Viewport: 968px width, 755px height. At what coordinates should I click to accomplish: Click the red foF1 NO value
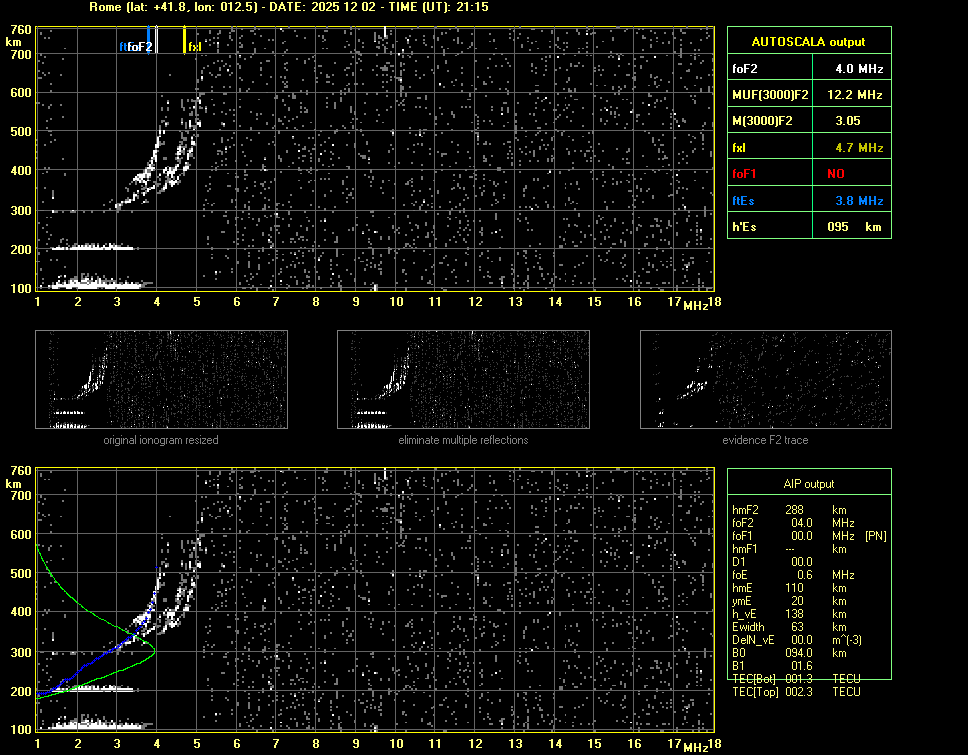click(836, 173)
